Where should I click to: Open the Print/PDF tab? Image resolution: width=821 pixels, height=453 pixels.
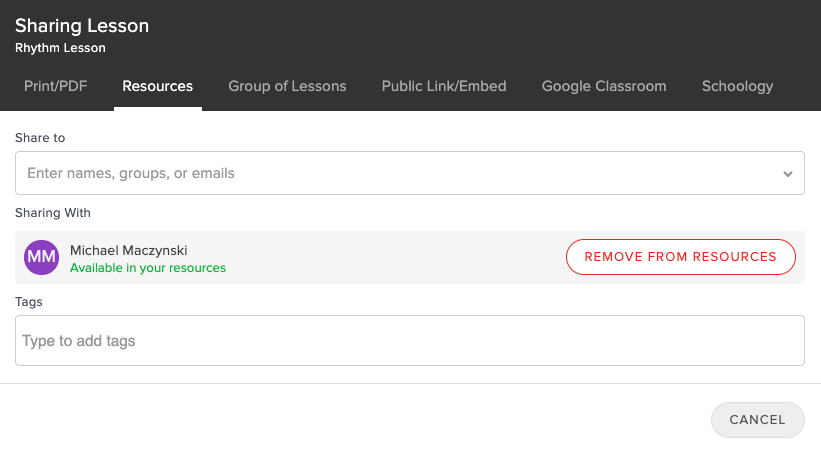[56, 86]
